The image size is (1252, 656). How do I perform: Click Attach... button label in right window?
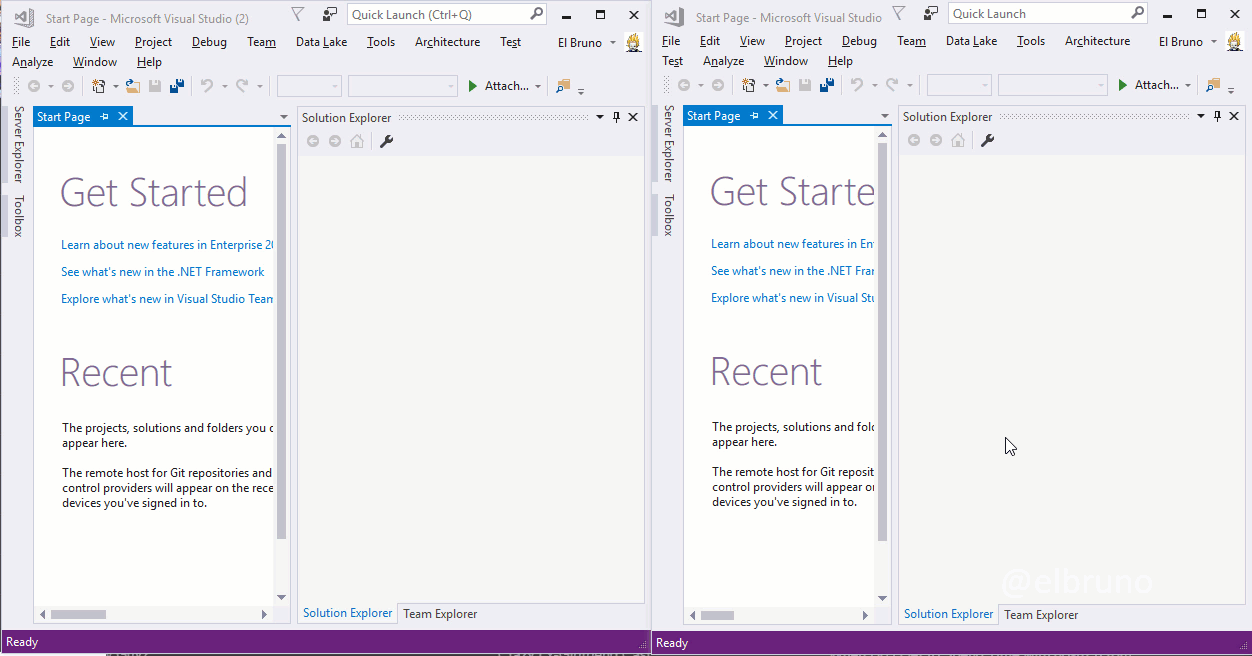(x=1156, y=85)
